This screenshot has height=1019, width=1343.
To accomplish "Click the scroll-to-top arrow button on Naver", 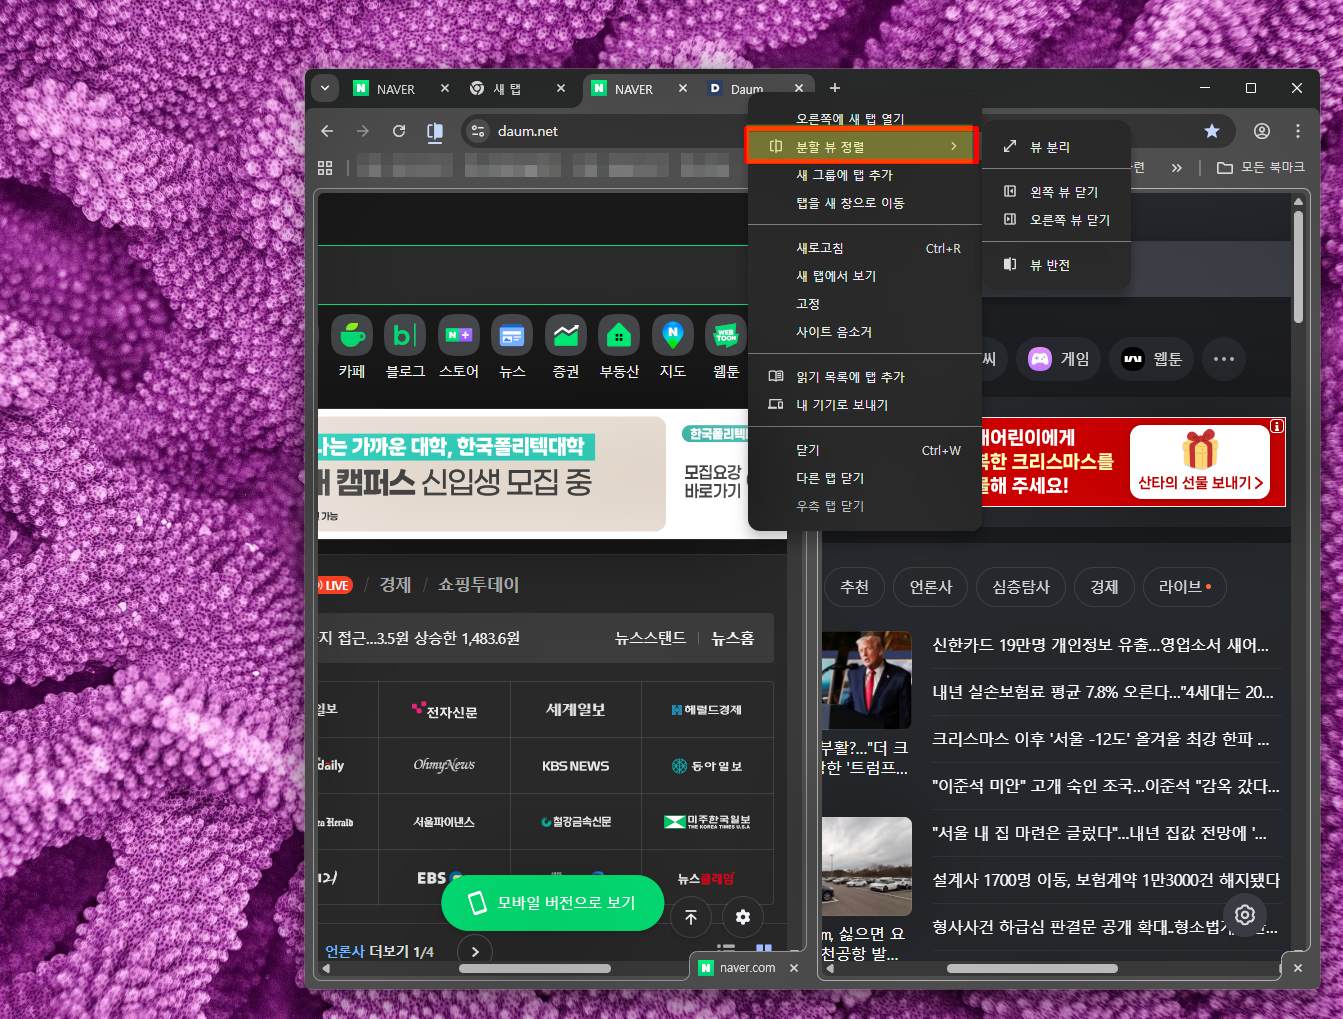I will pos(691,917).
